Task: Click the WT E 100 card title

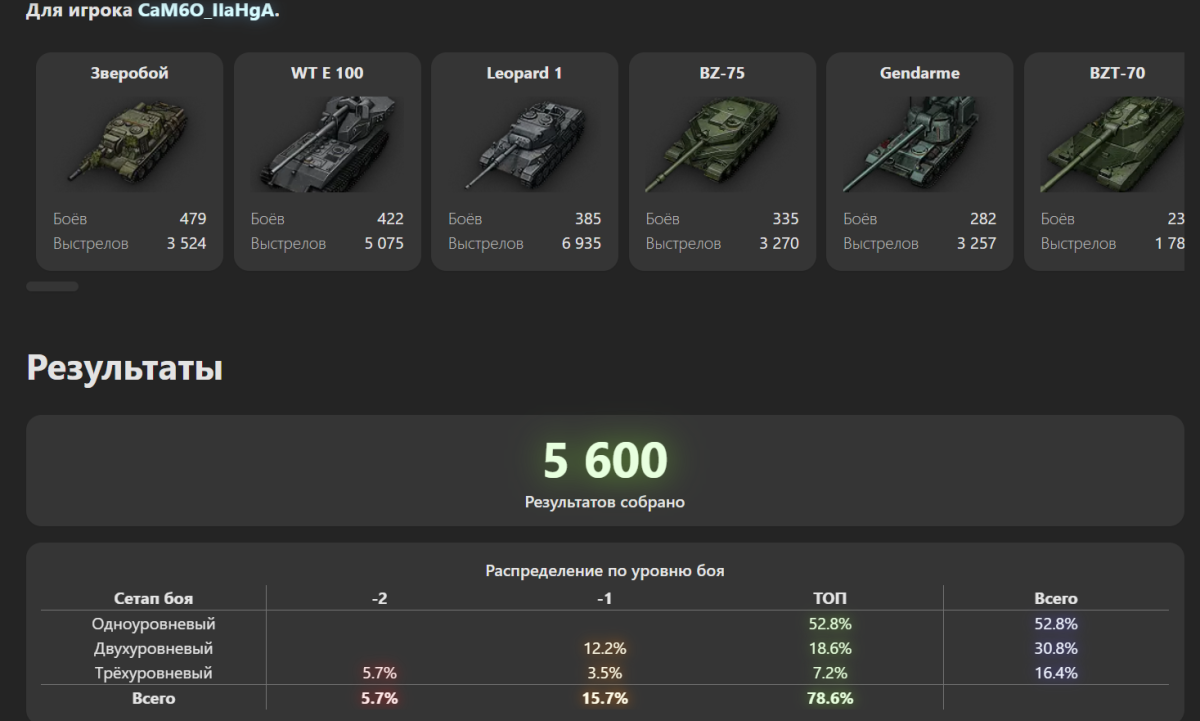Action: click(327, 73)
